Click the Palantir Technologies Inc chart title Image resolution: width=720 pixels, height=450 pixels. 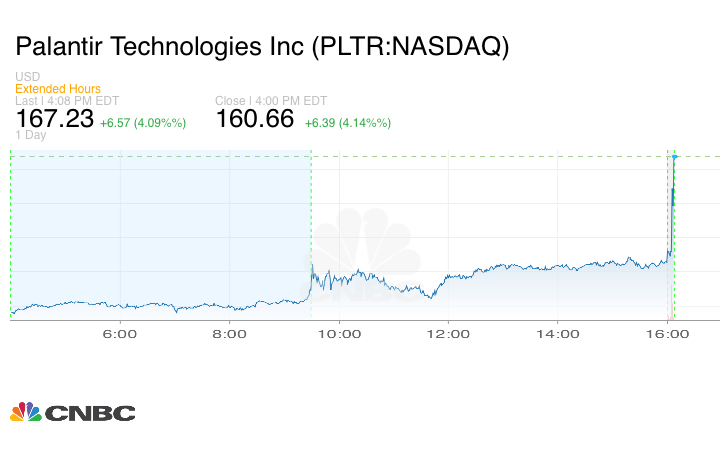coord(262,47)
